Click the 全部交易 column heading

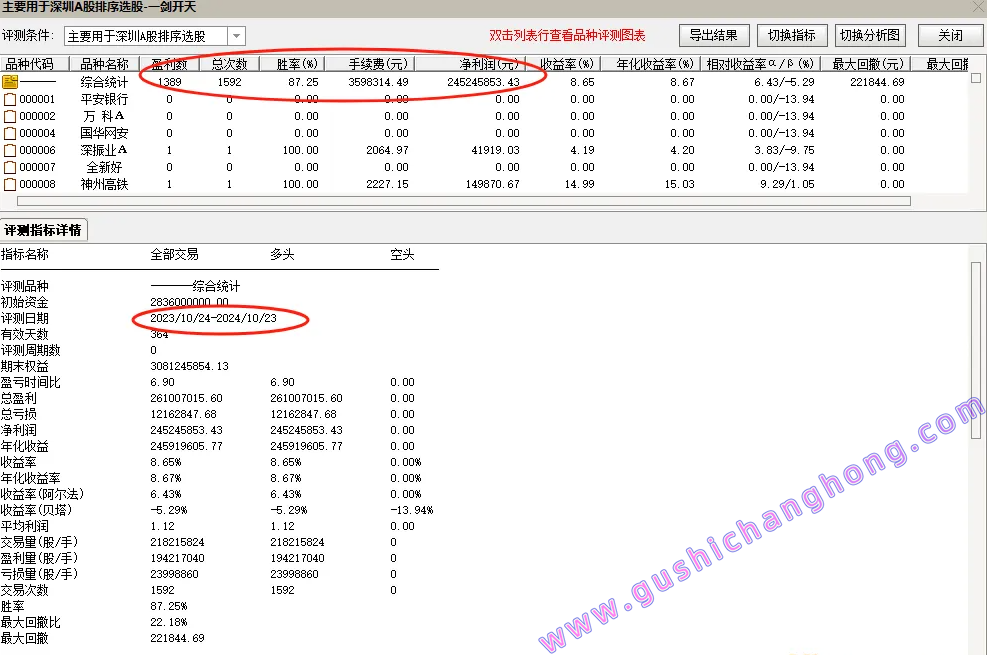click(174, 254)
